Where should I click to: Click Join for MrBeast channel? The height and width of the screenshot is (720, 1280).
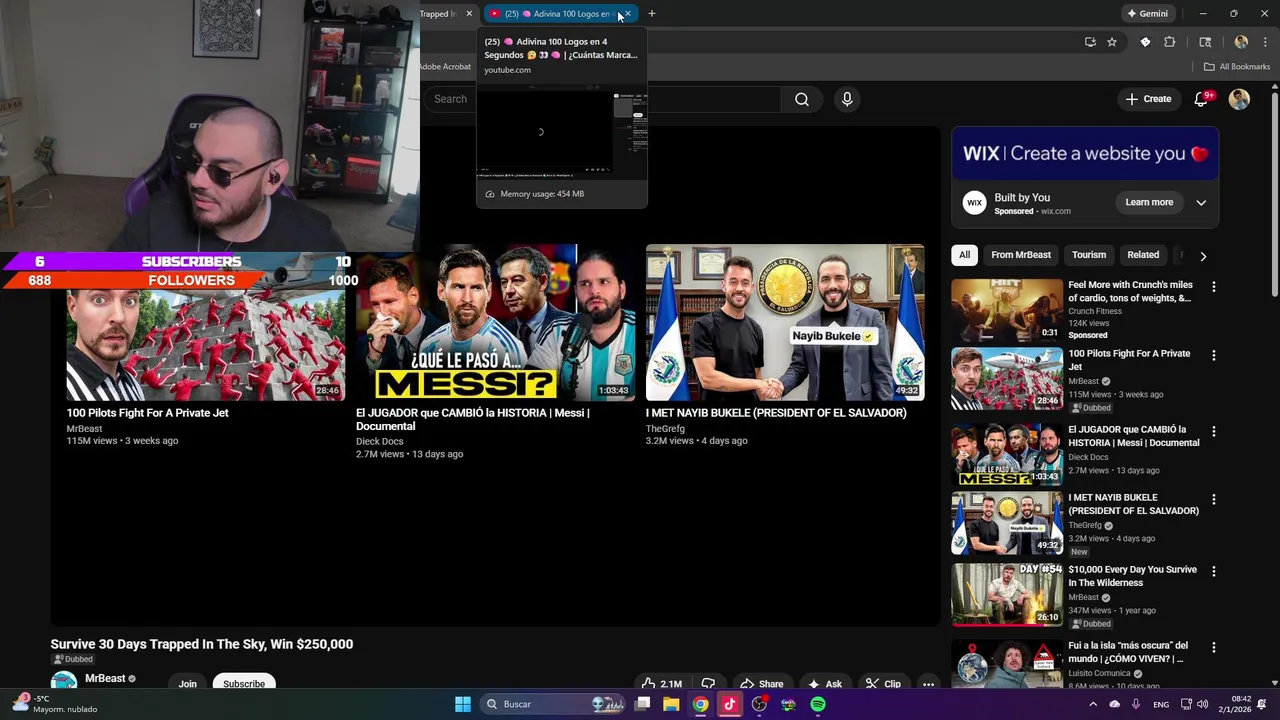(x=187, y=683)
